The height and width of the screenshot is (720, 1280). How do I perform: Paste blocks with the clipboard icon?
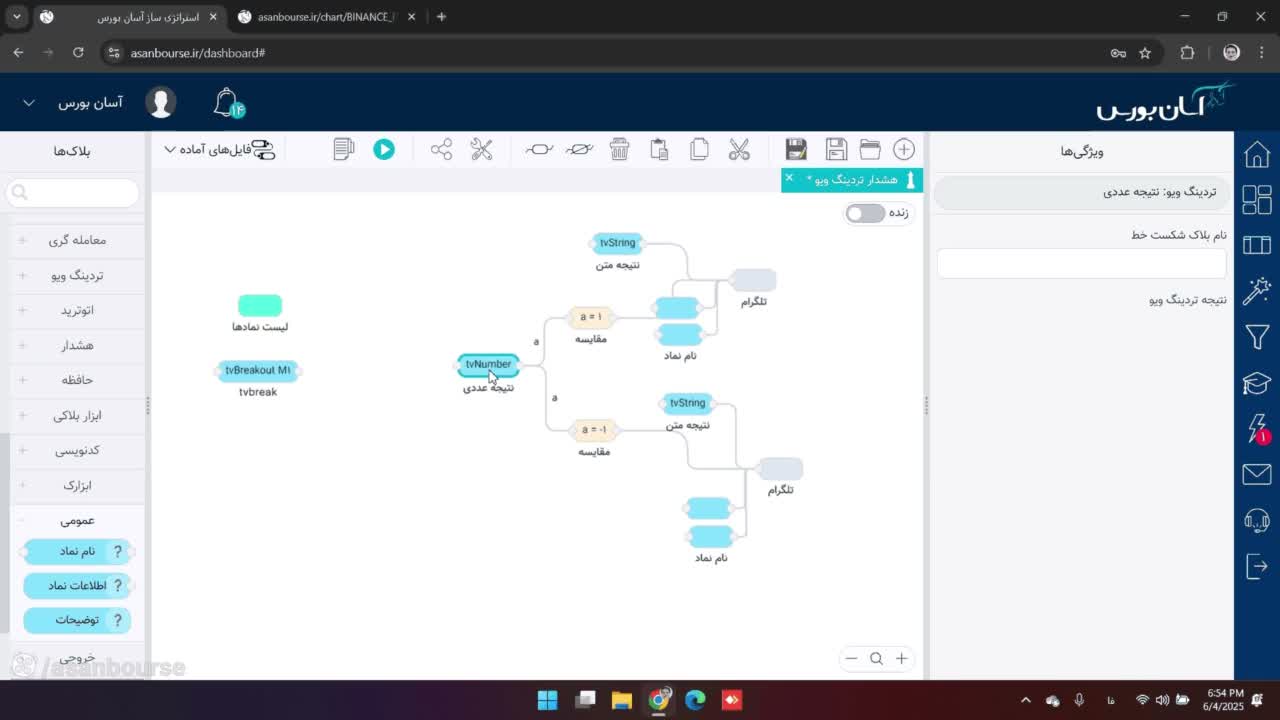[659, 149]
